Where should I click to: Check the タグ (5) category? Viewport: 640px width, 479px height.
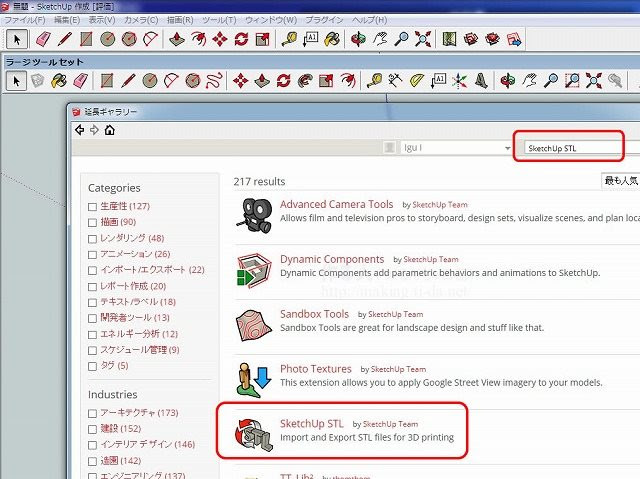(x=92, y=366)
